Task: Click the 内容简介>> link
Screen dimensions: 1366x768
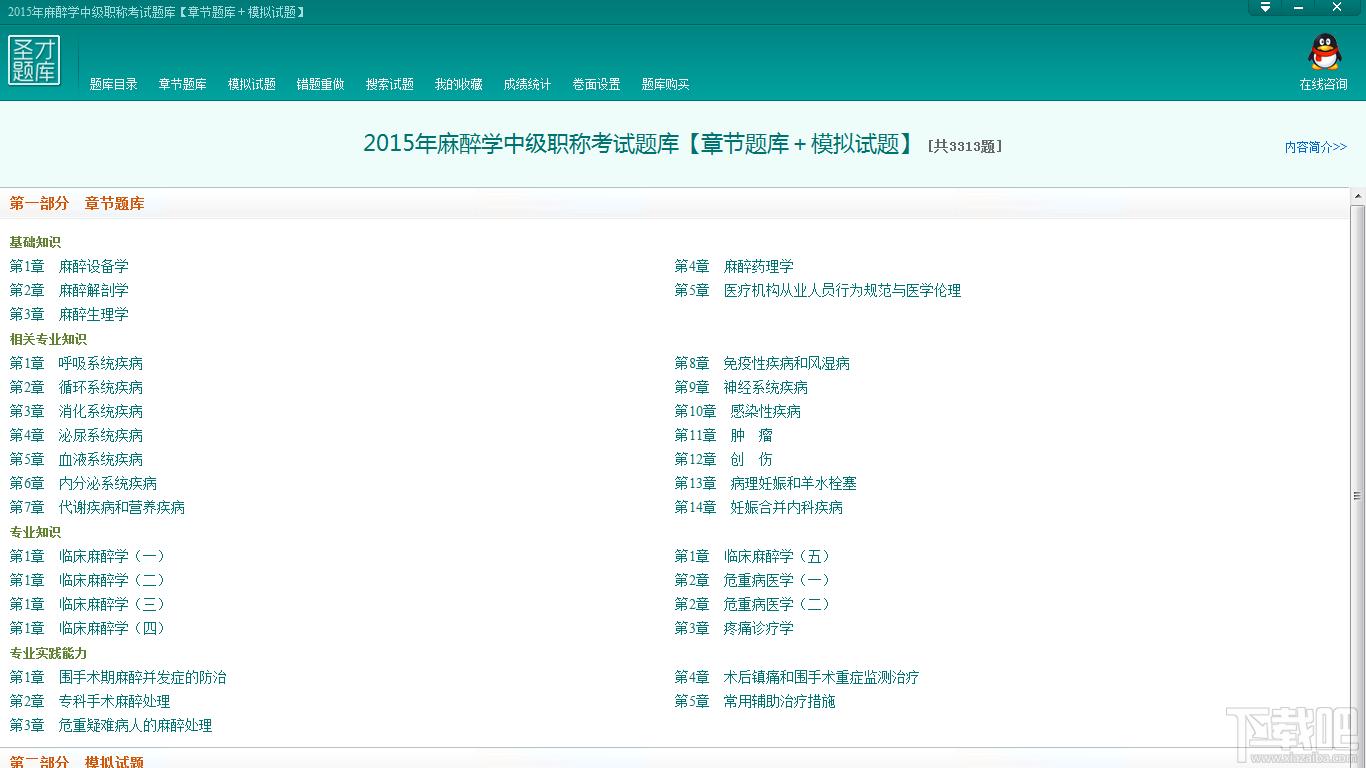Action: [1316, 147]
